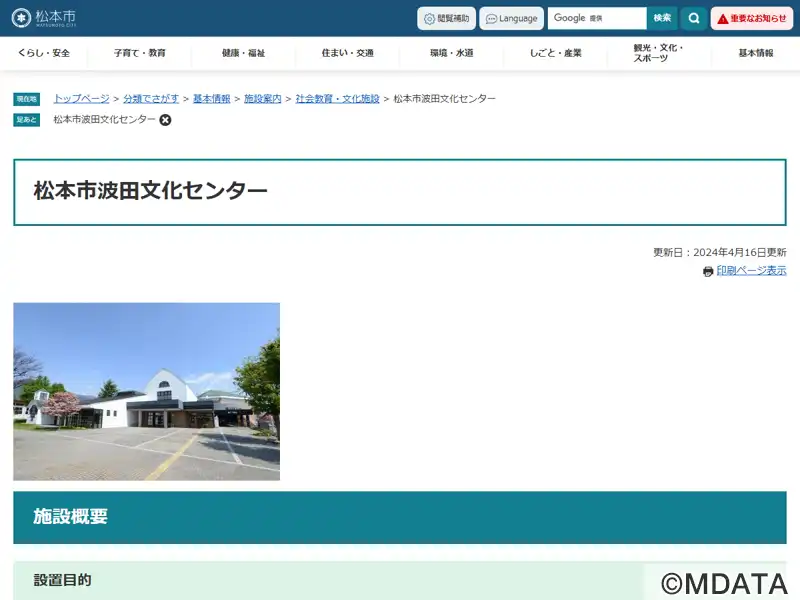The image size is (800, 600).
Task: Click the Matsumoto City logo
Action: pyautogui.click(x=44, y=18)
